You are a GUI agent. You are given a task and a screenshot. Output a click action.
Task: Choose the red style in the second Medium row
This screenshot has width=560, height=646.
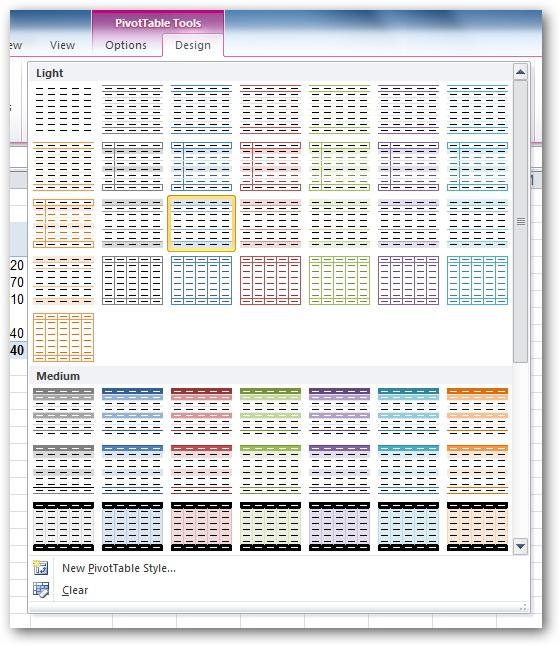click(x=202, y=469)
